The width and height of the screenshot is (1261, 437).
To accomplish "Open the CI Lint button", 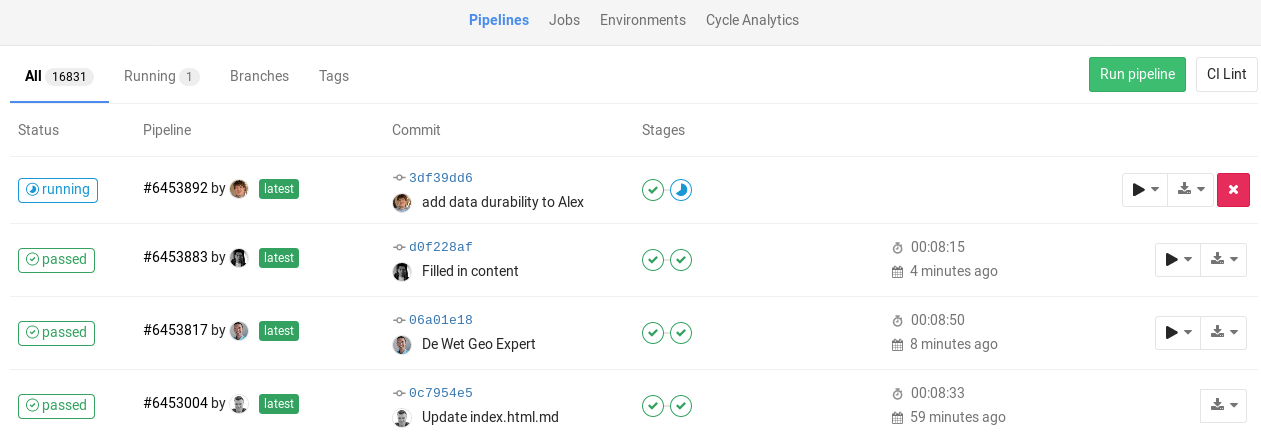I will (1226, 74).
